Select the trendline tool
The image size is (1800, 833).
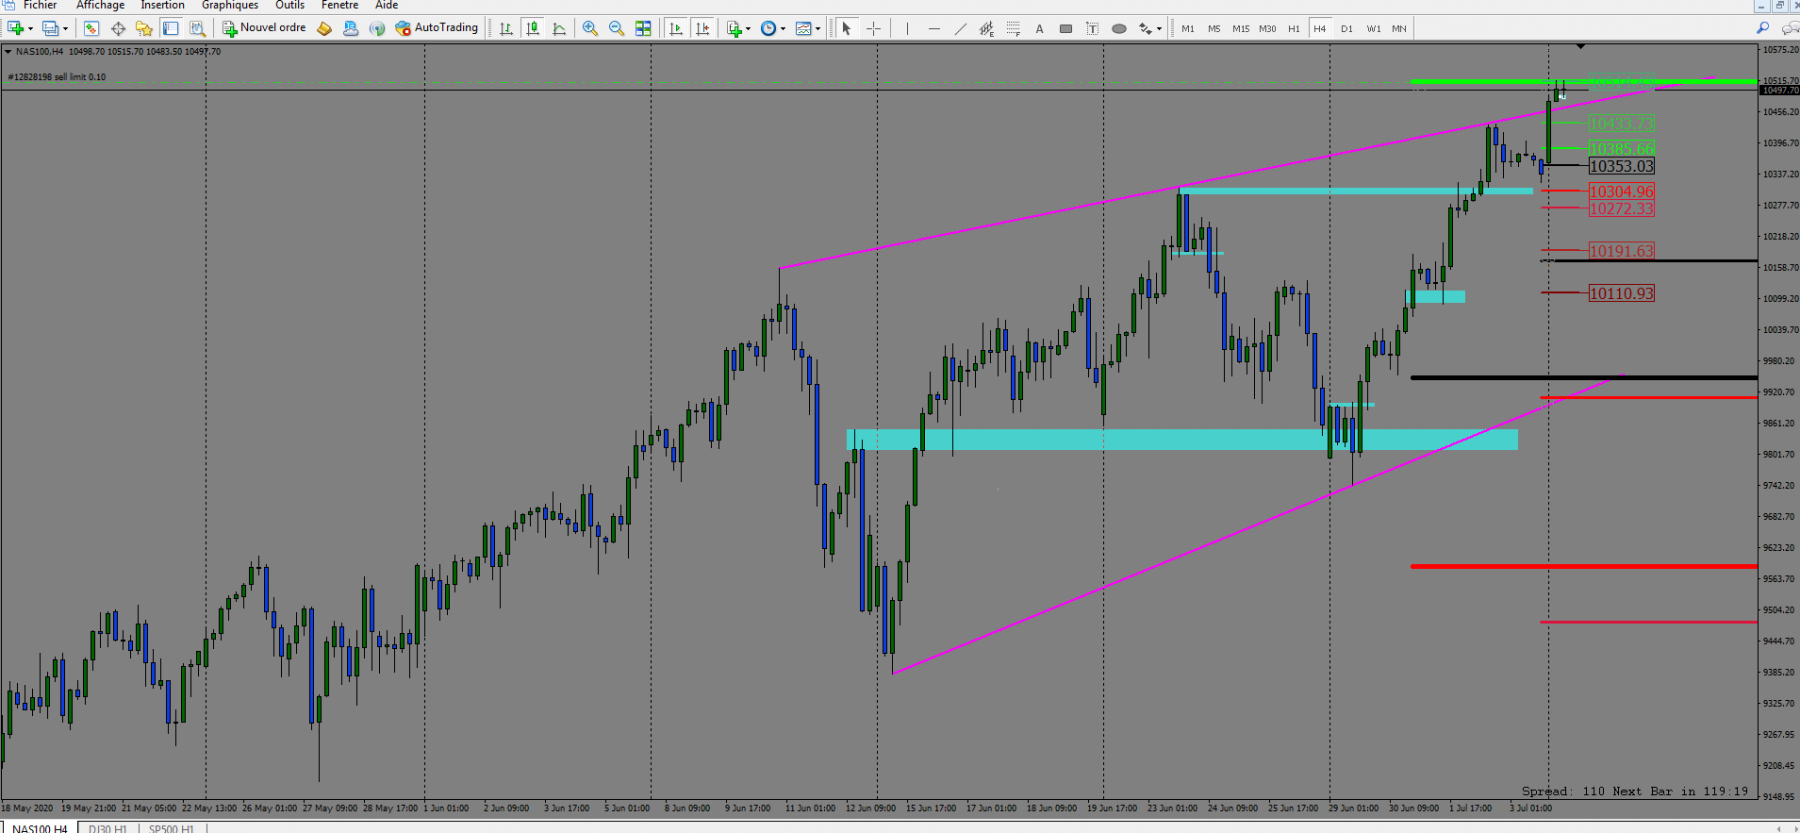point(960,28)
